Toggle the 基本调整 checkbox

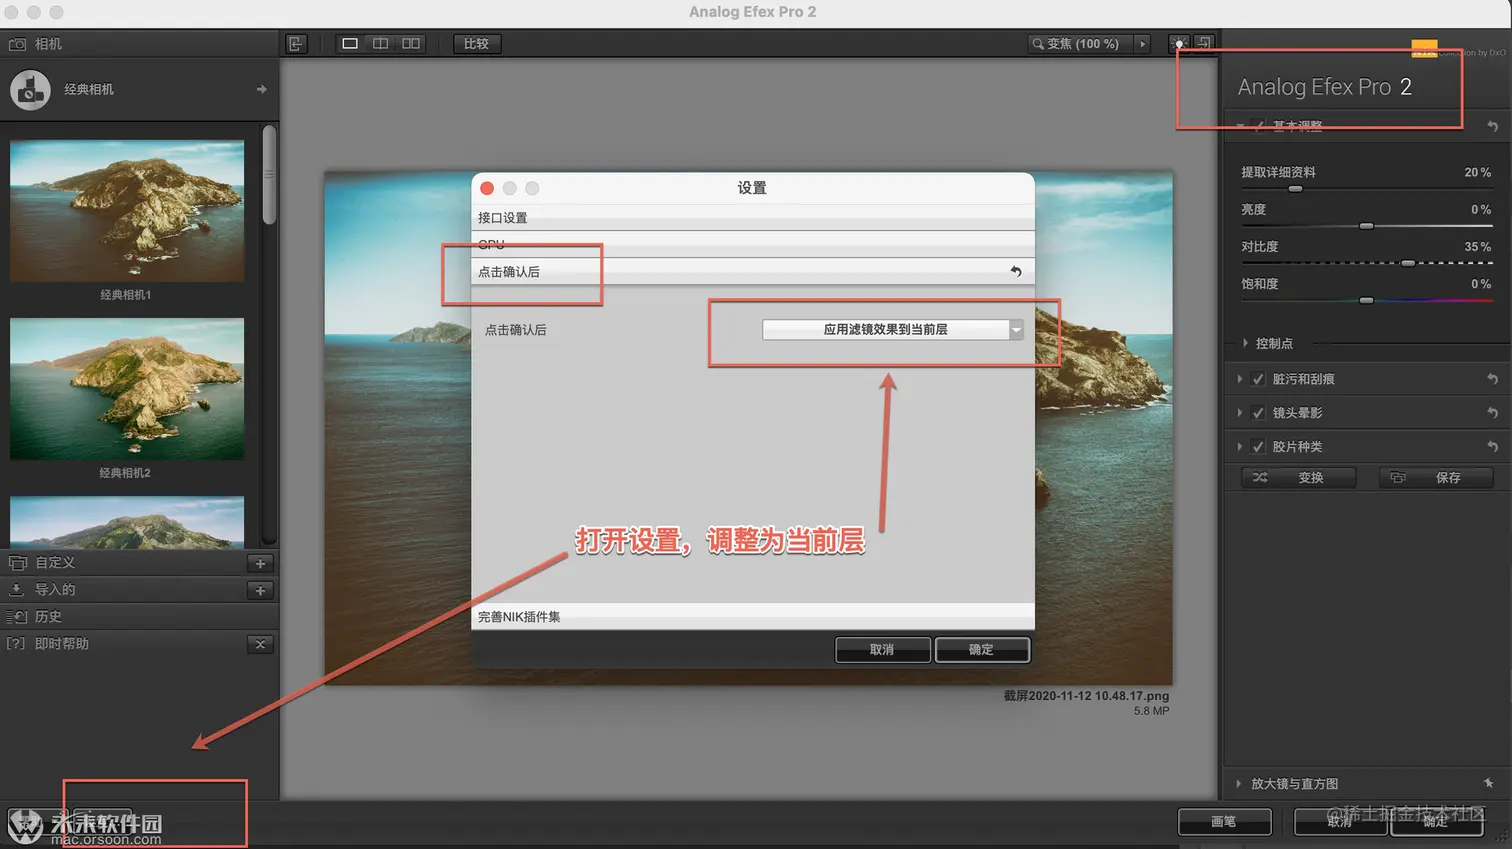pyautogui.click(x=1258, y=126)
